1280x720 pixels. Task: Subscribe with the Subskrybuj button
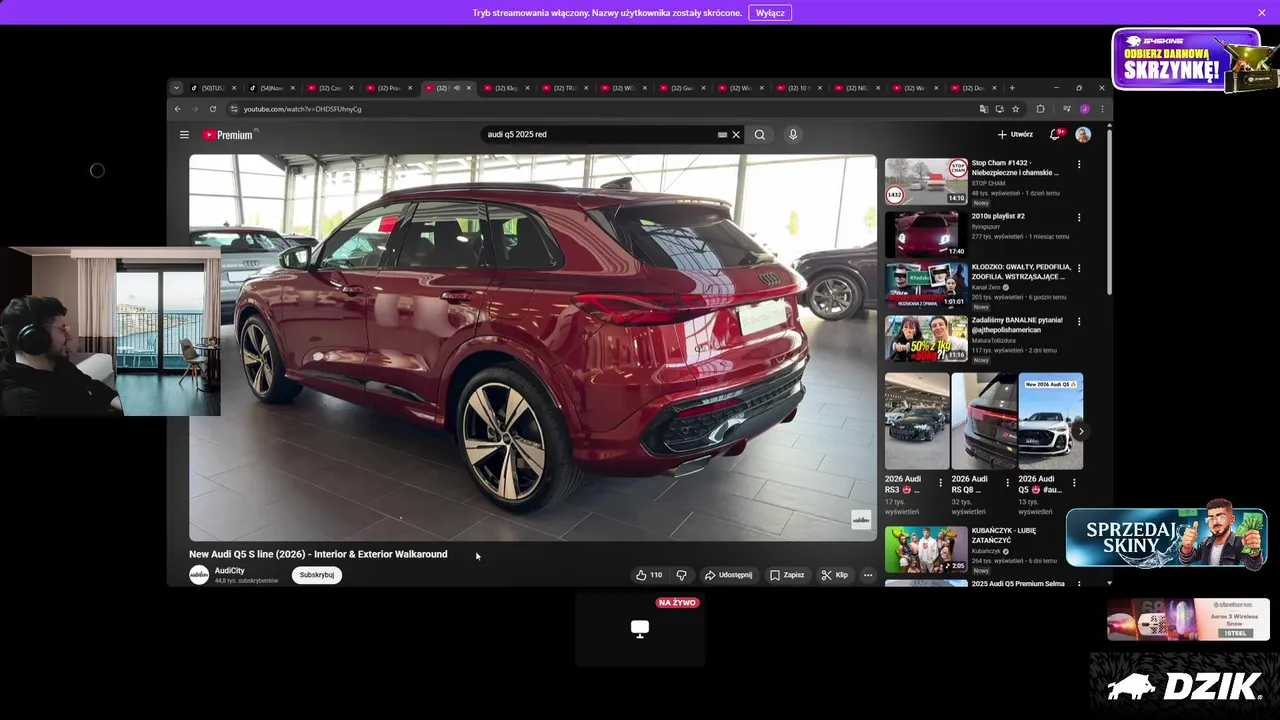coord(317,575)
